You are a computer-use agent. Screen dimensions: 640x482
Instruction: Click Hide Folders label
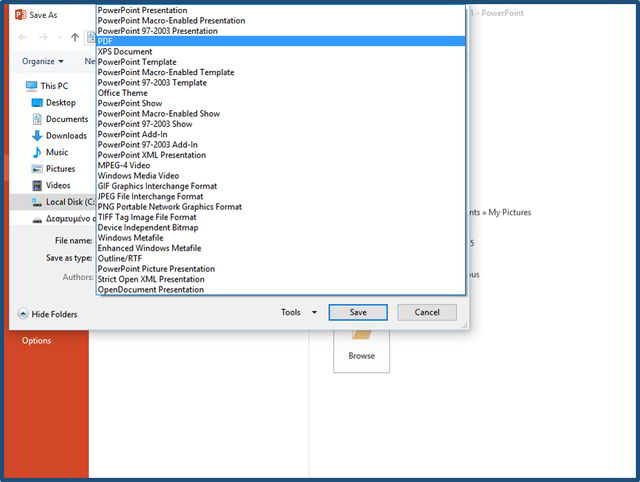pos(54,314)
